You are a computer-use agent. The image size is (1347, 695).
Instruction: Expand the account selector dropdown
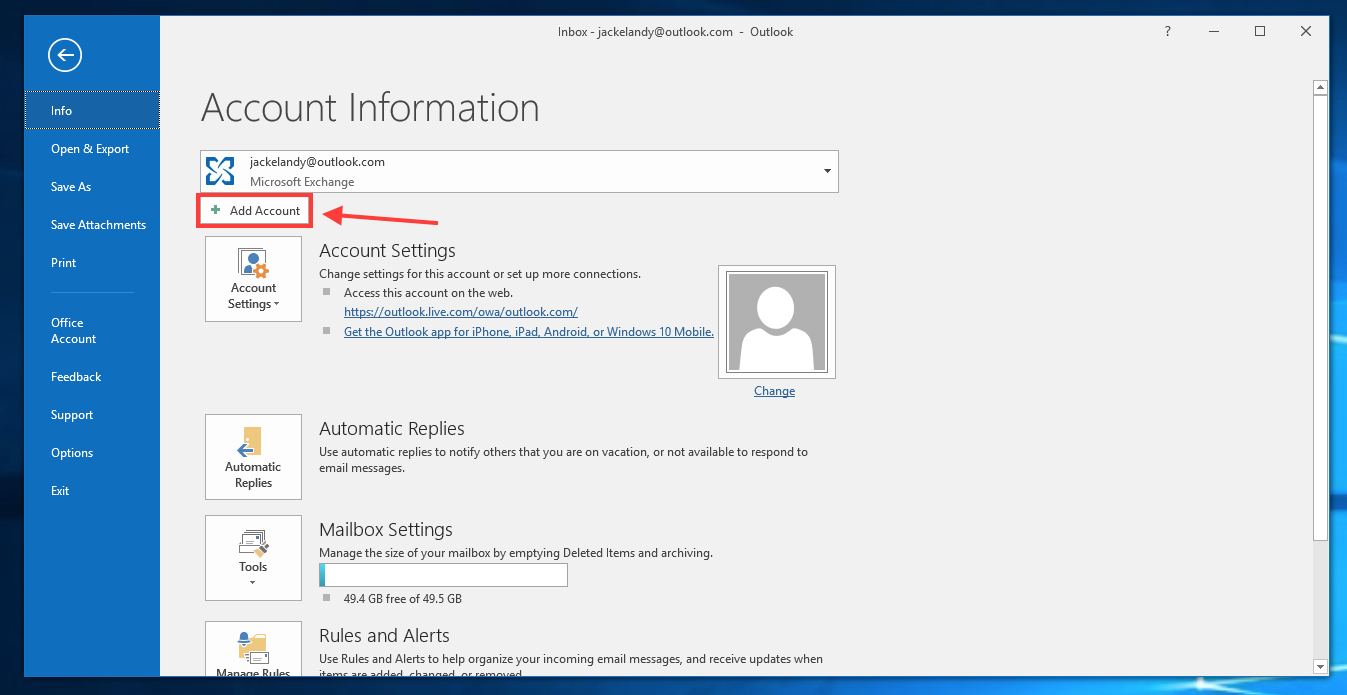point(827,171)
